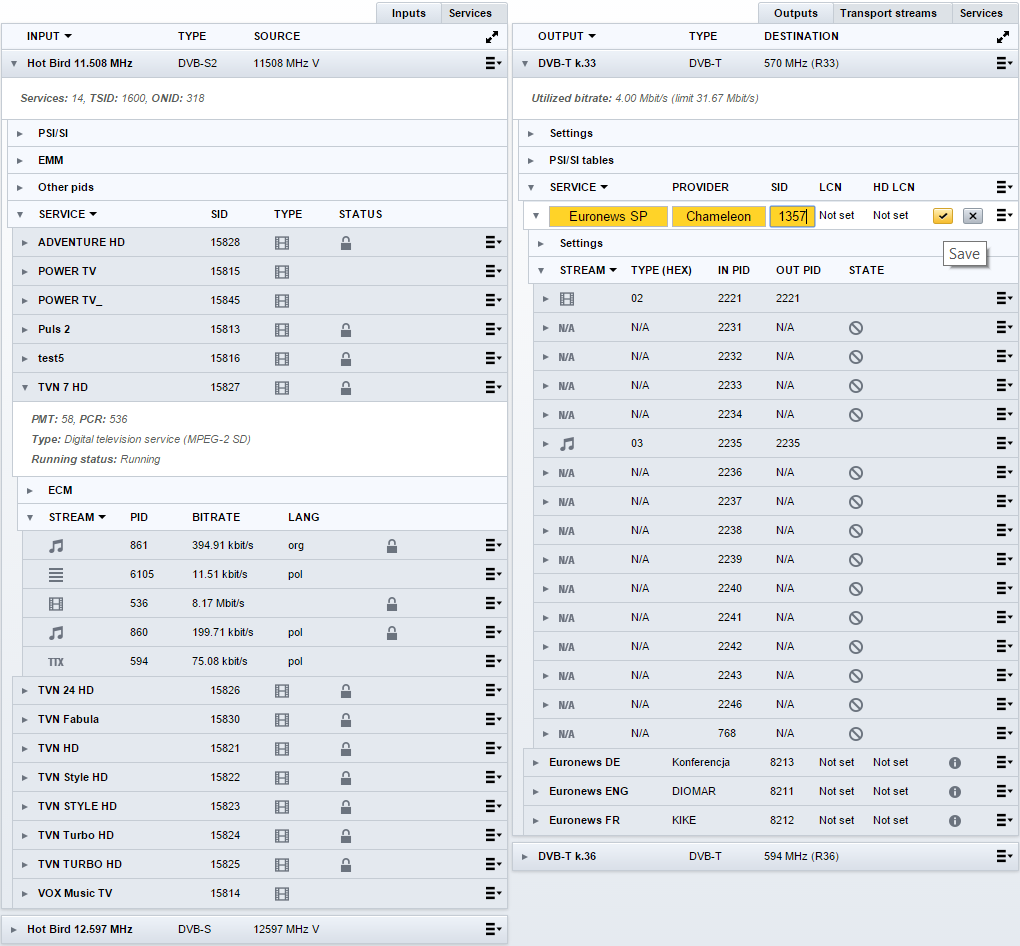Cancel the Euronews SP service edit
1020x946 pixels.
pos(973,216)
